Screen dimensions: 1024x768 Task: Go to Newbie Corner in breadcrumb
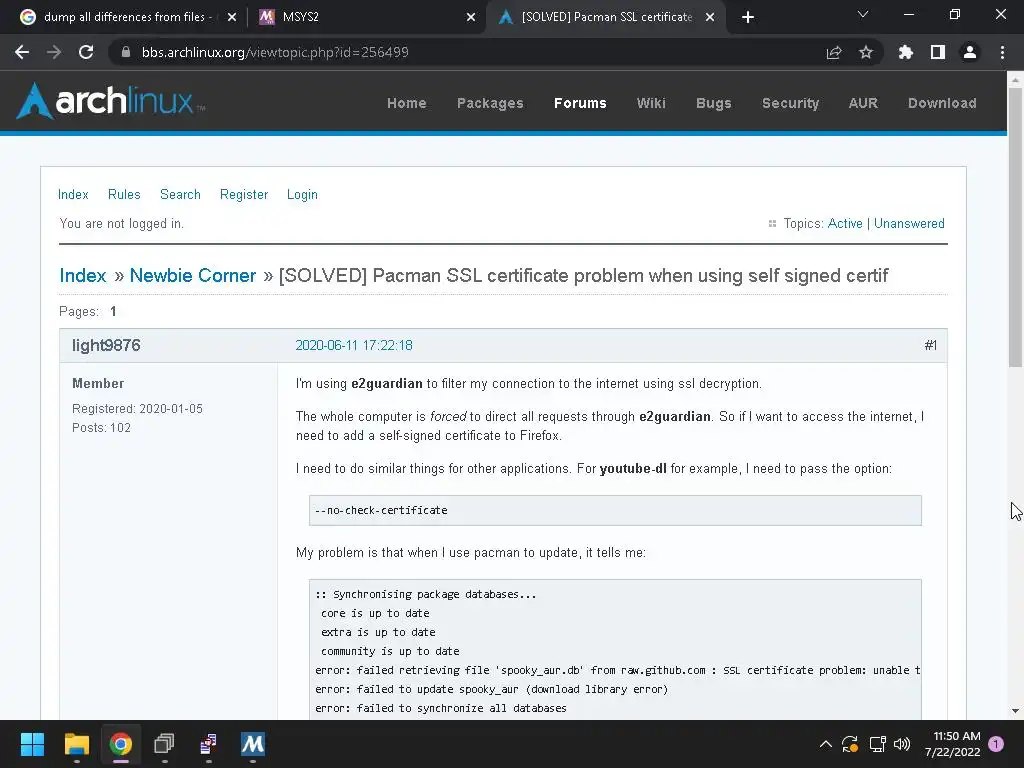tap(193, 276)
